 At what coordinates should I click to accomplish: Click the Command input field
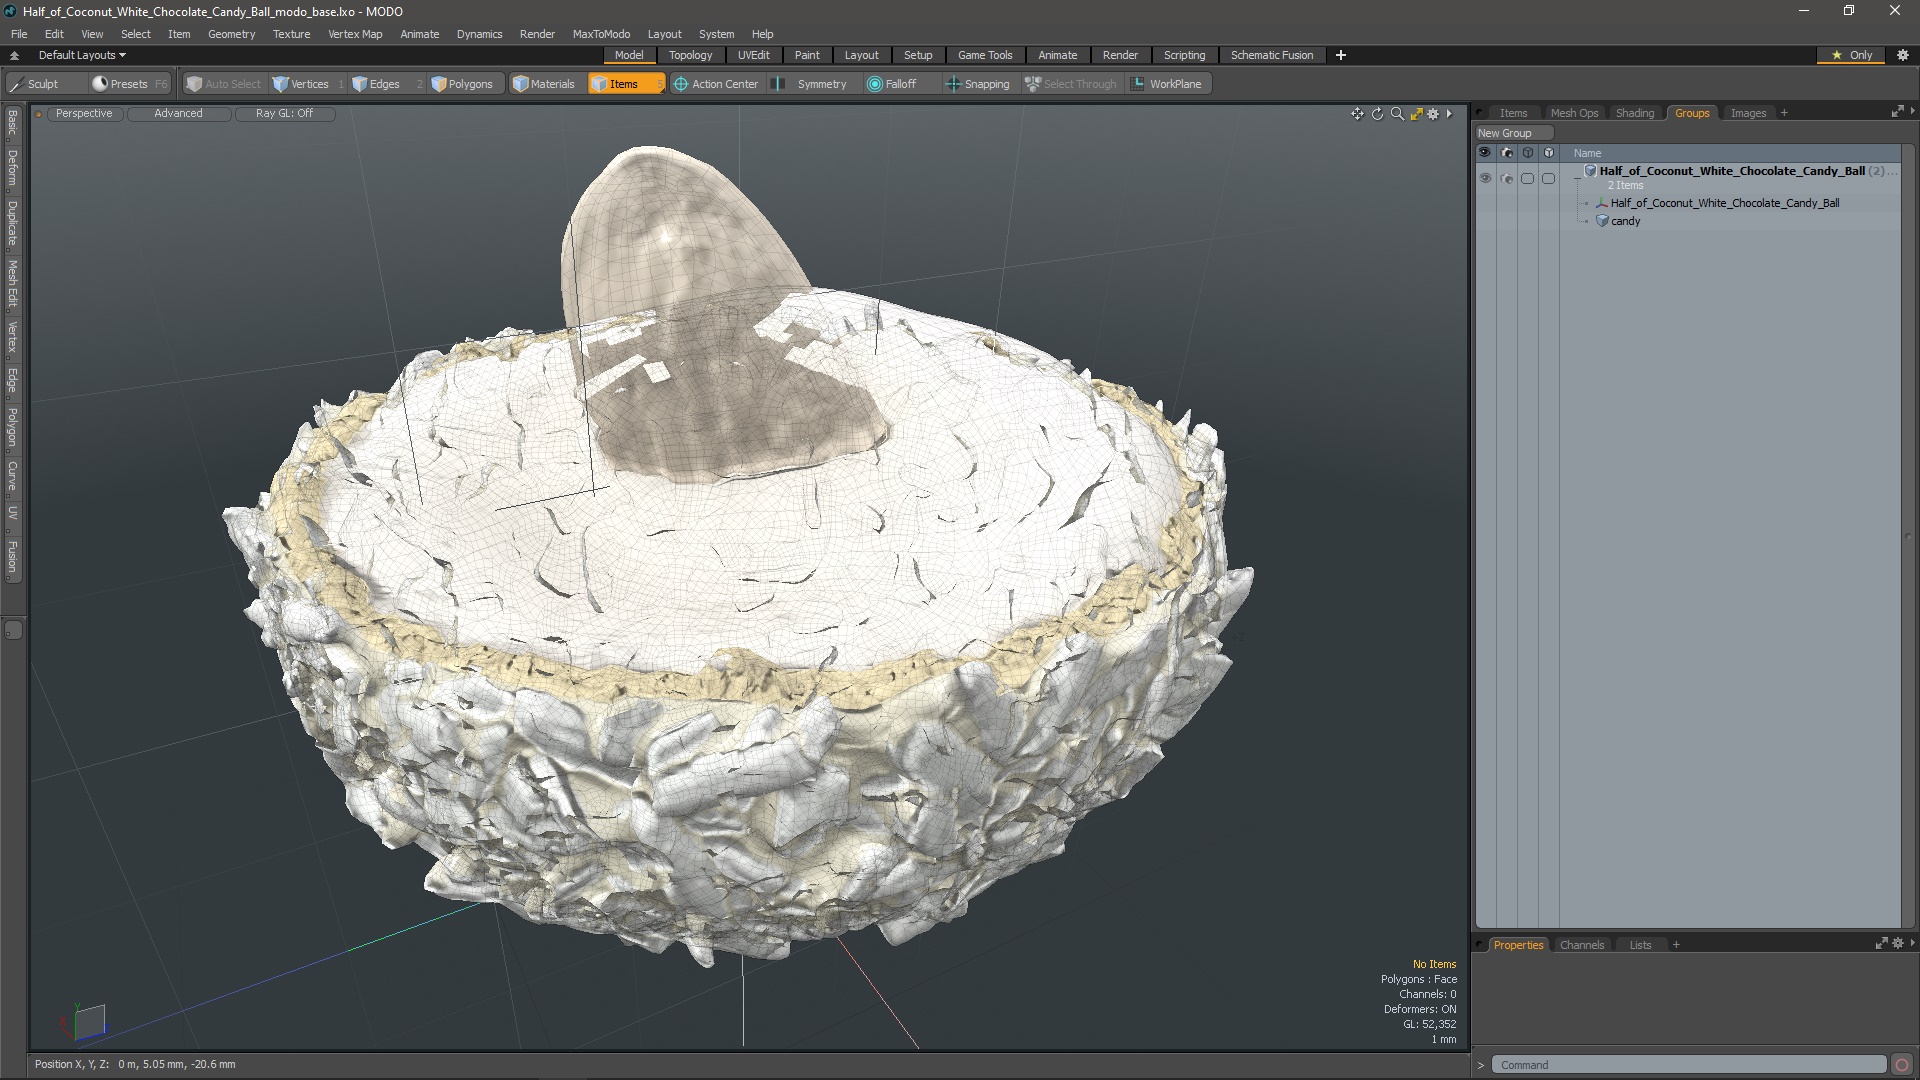tap(1688, 1065)
